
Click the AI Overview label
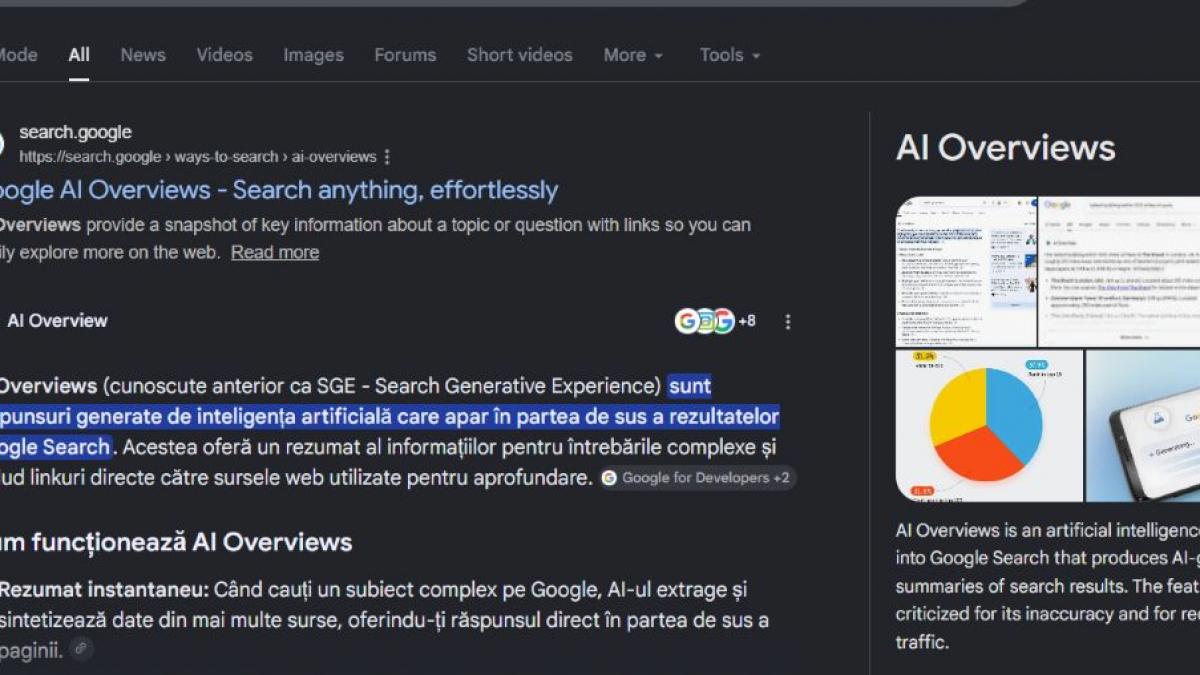click(57, 321)
